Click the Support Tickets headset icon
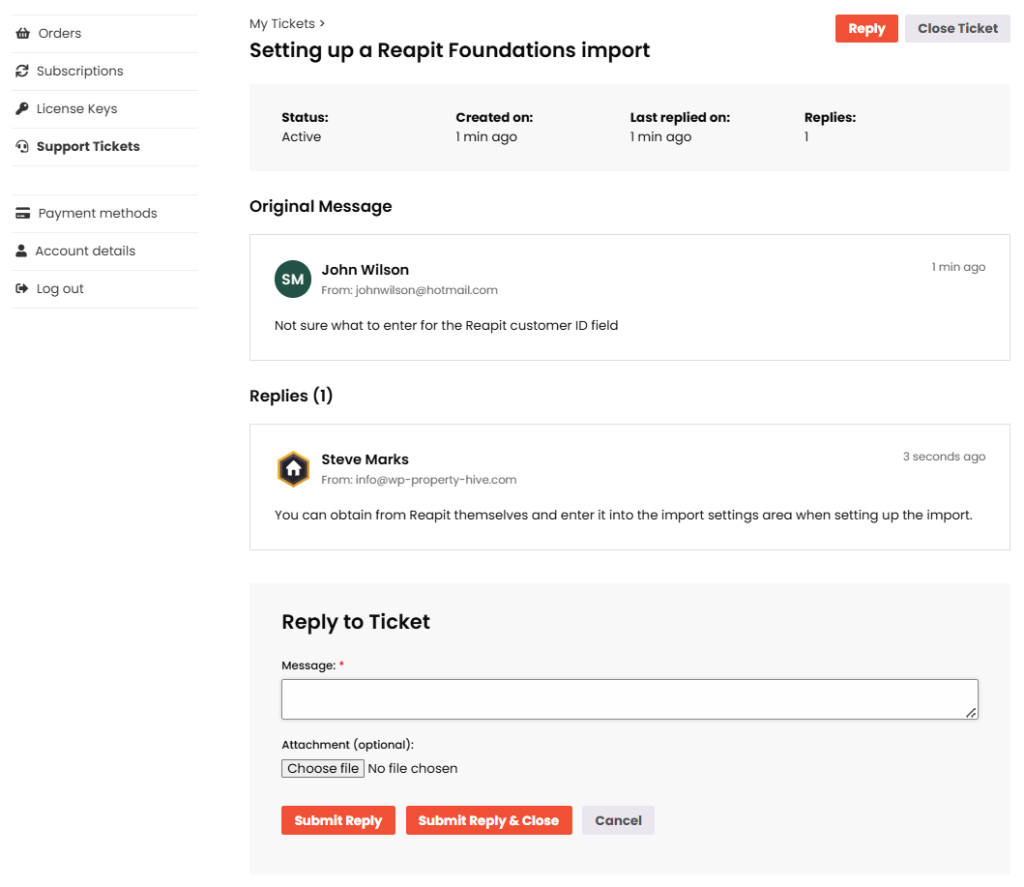 tap(22, 146)
